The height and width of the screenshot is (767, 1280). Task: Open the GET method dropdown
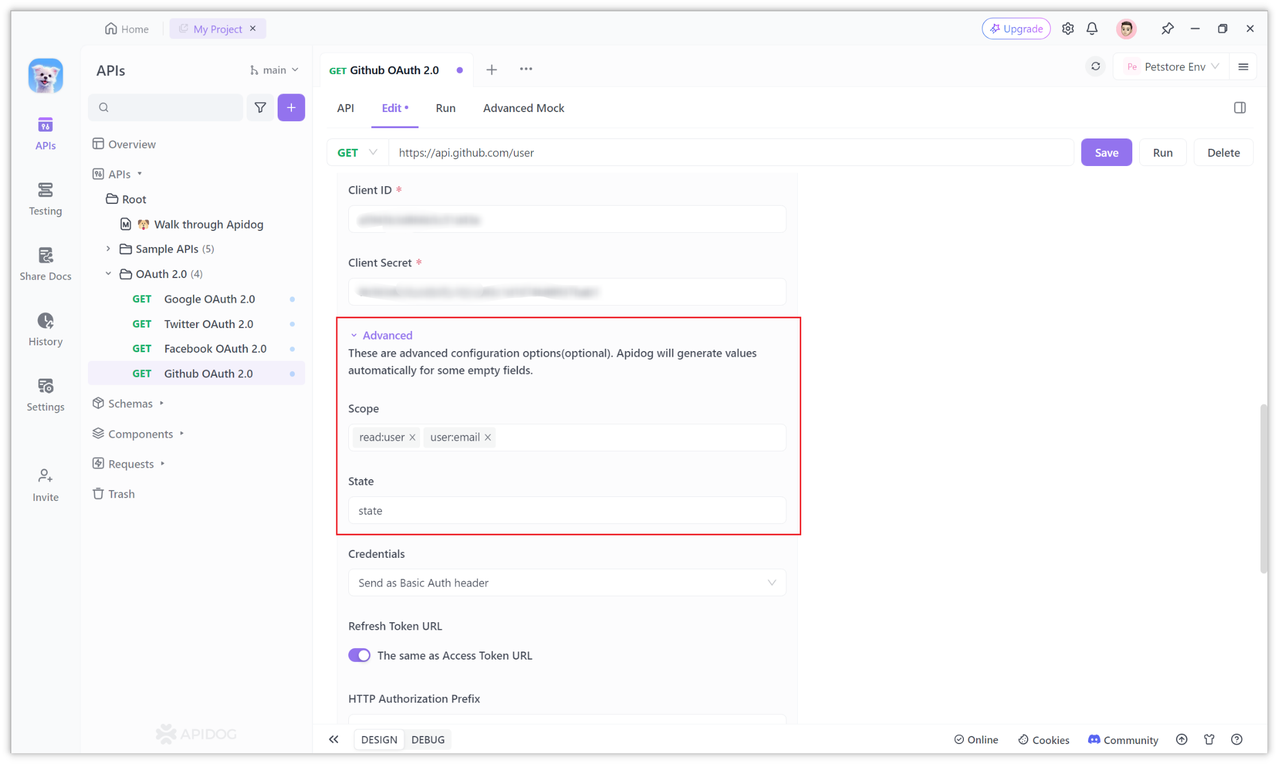tap(357, 153)
